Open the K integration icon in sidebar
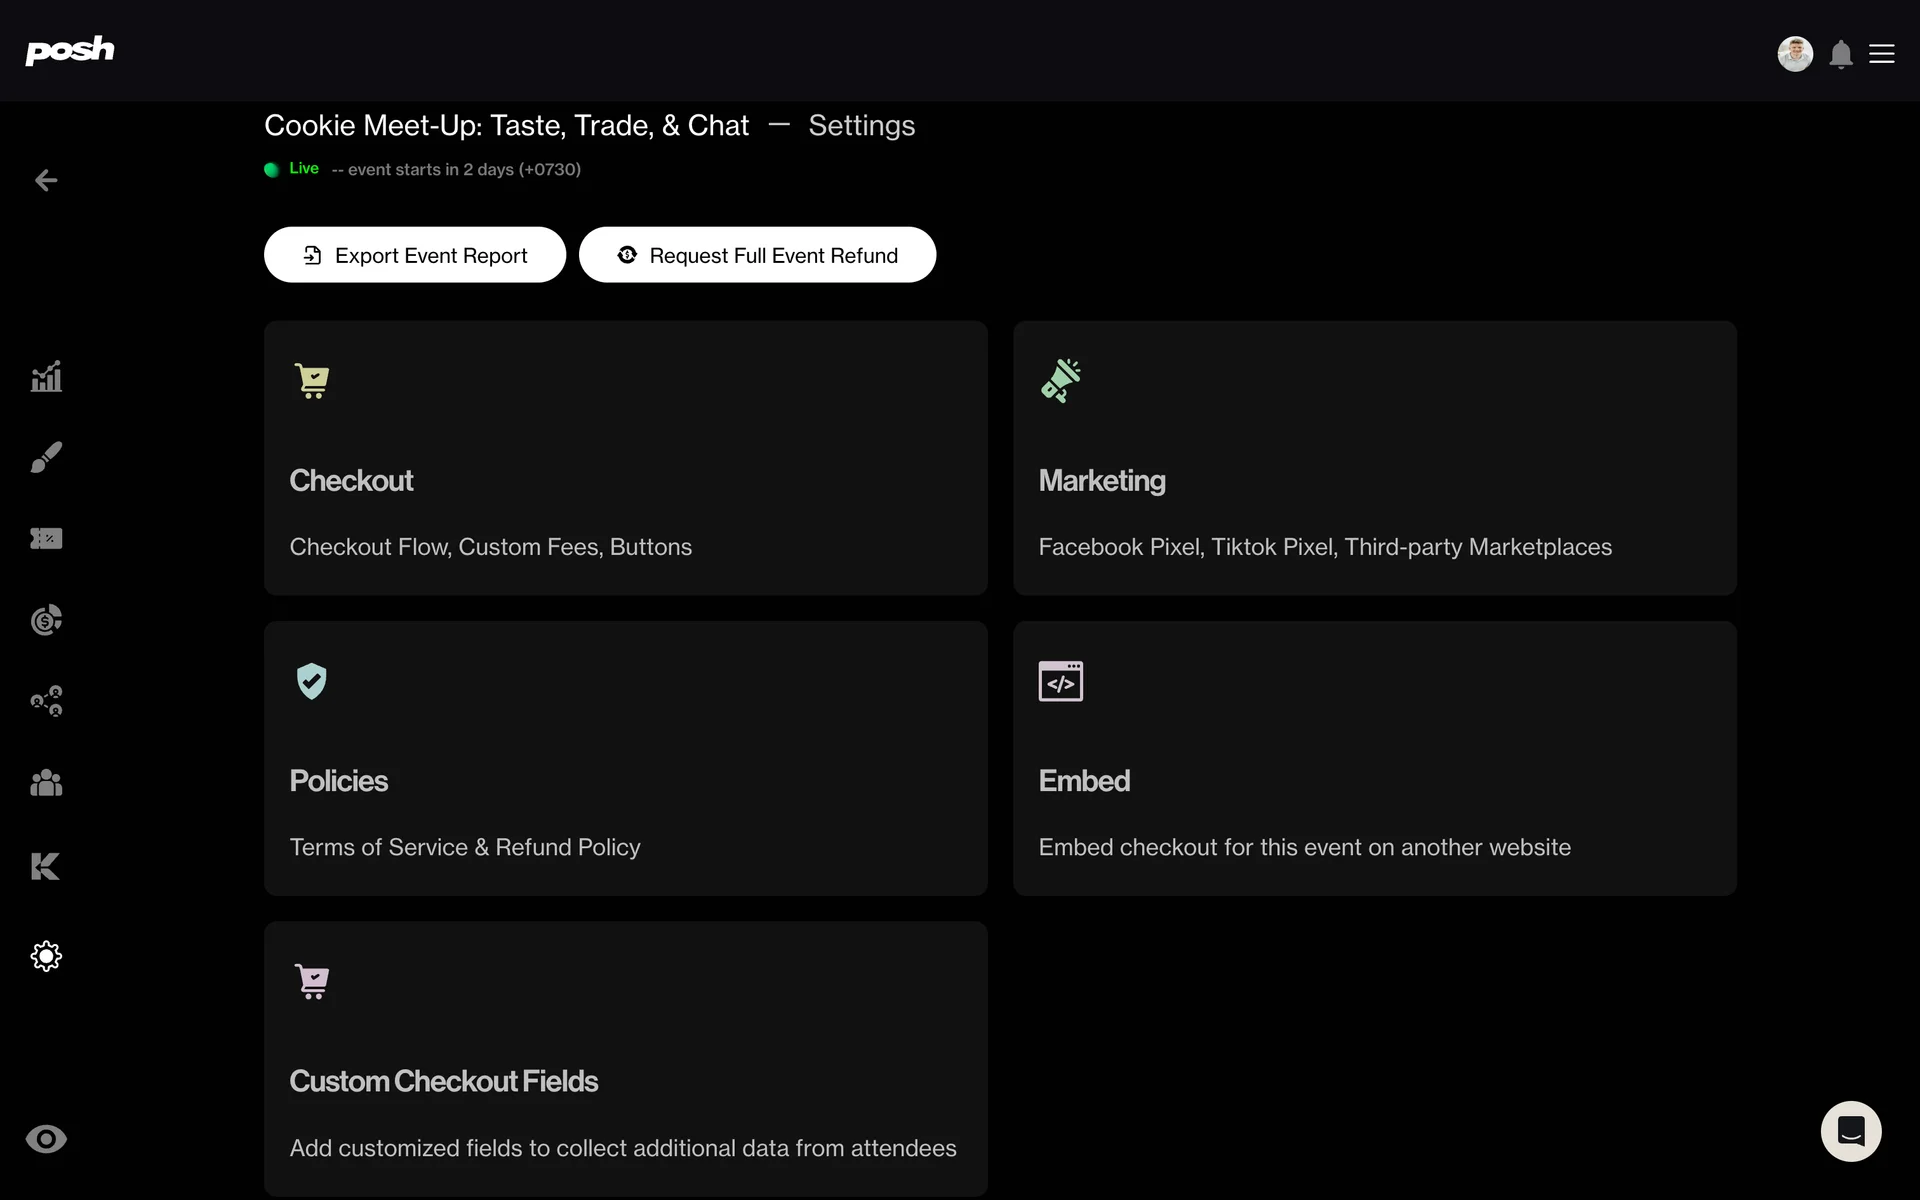The image size is (1920, 1200). click(46, 866)
